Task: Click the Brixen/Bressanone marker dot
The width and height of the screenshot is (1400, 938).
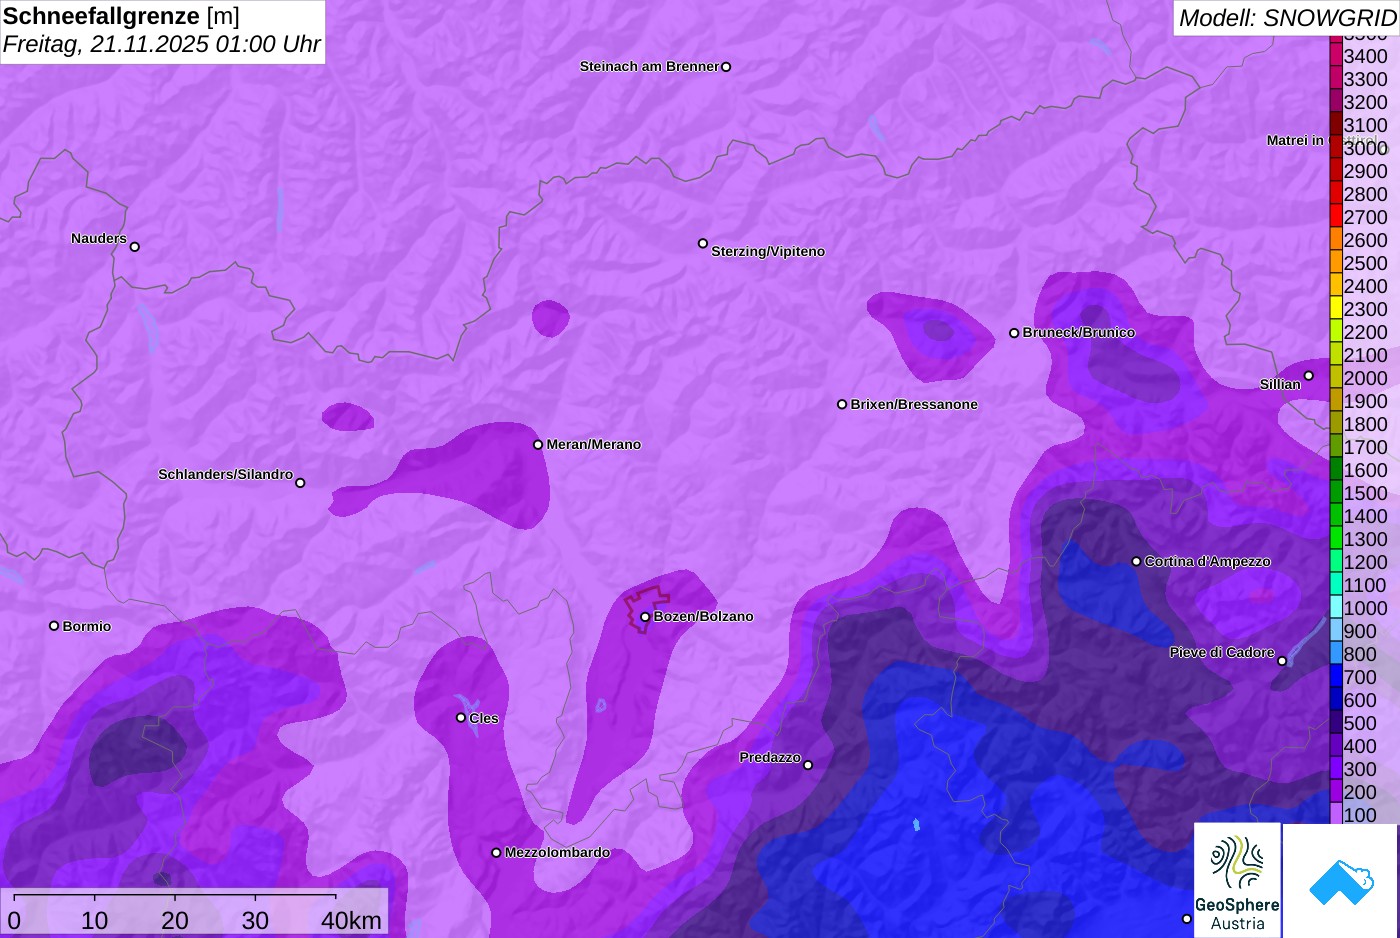Action: 842,404
